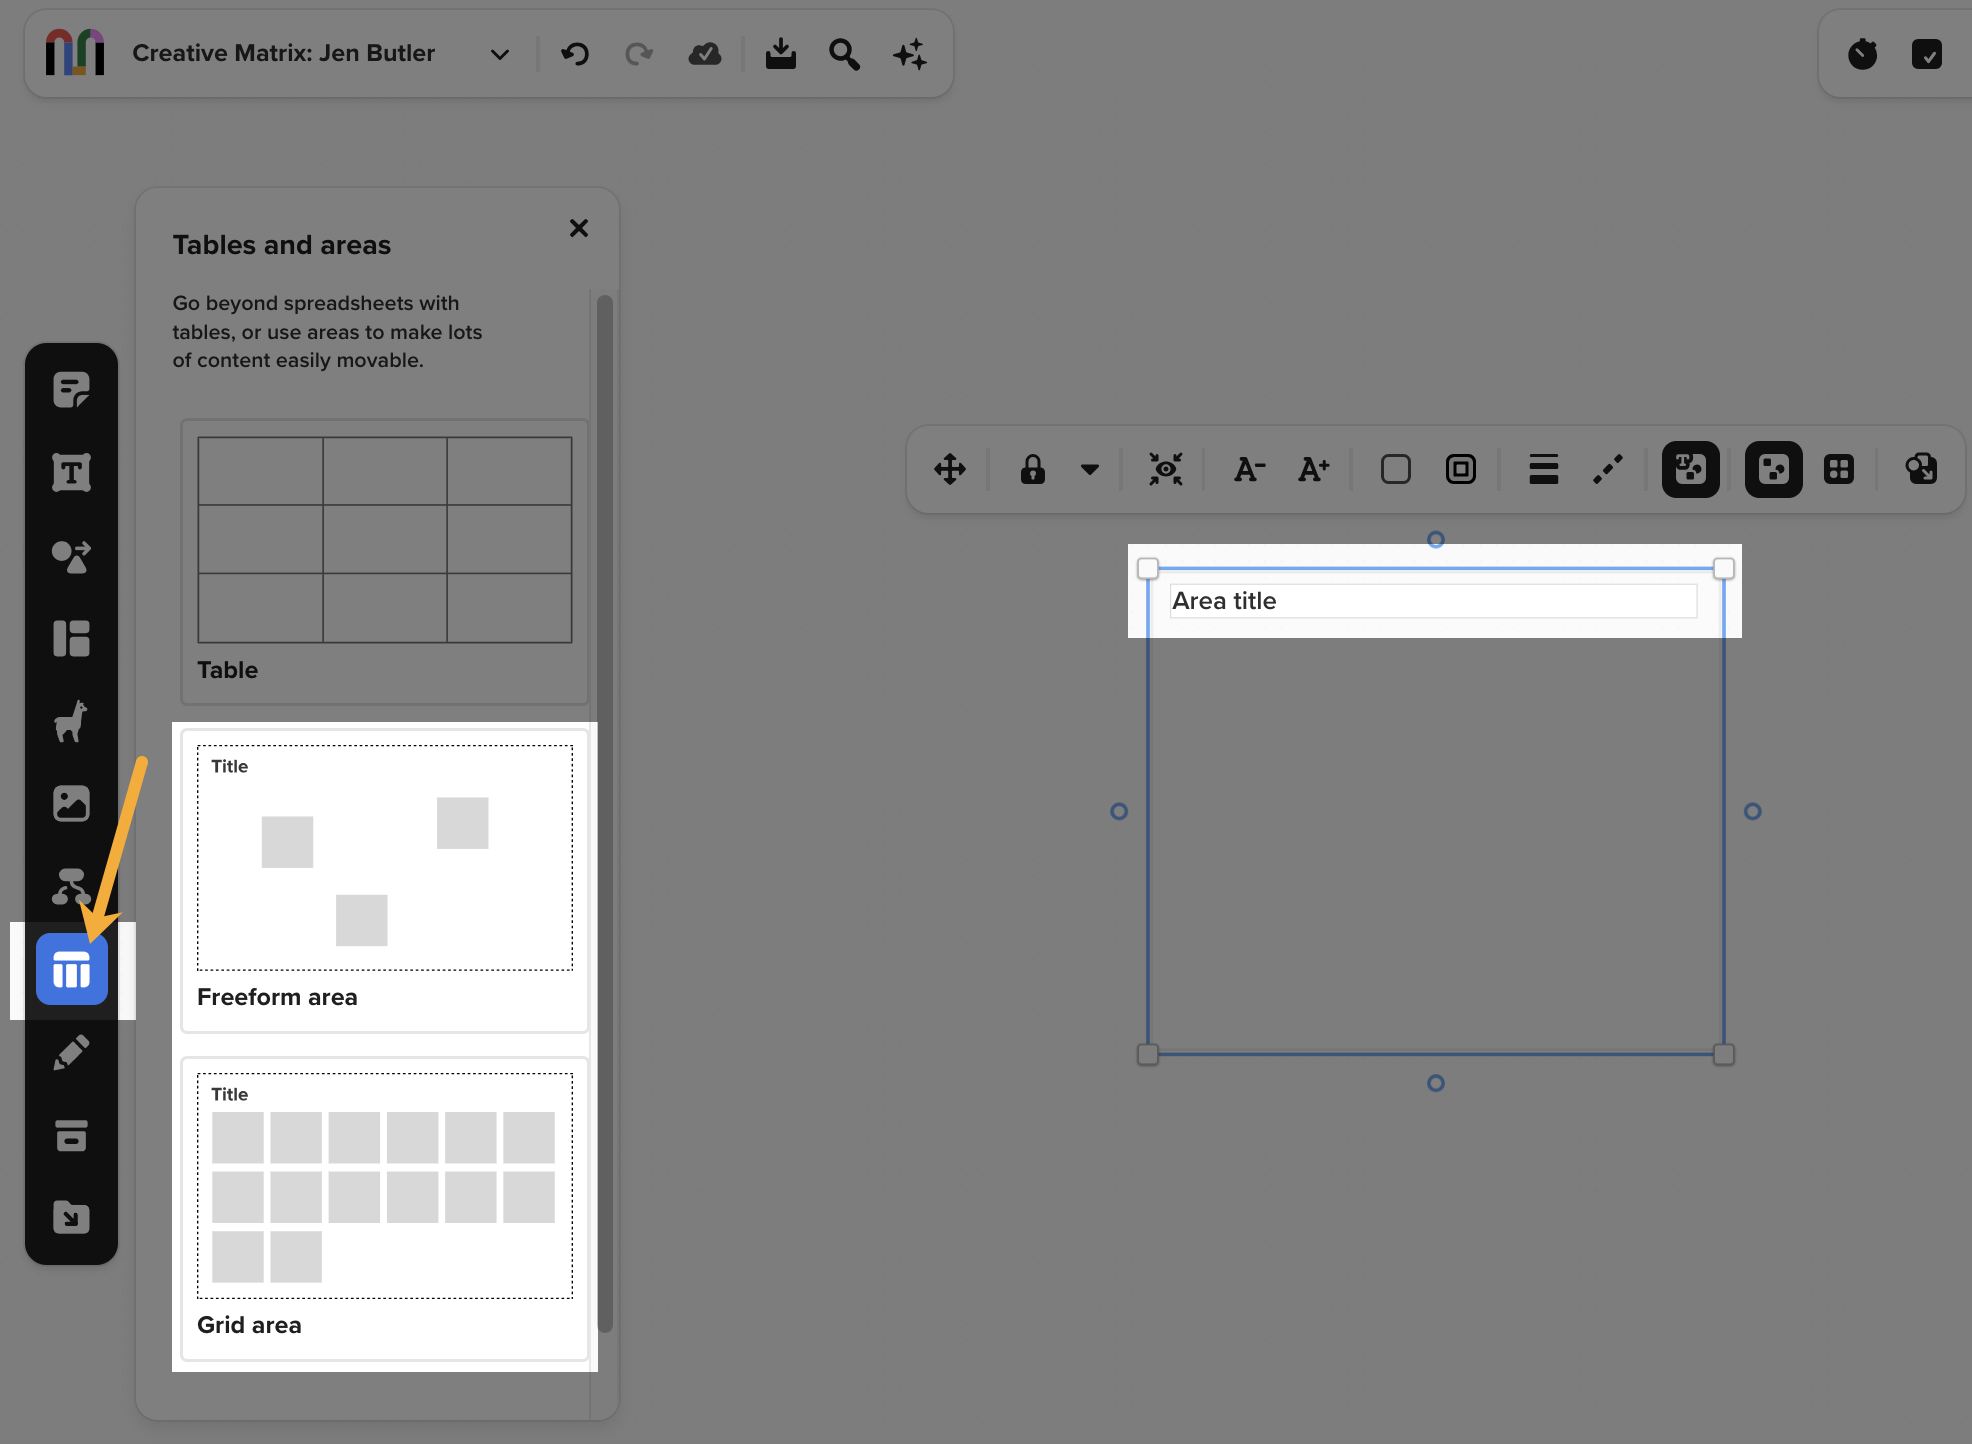1972x1444 pixels.
Task: Click the area background fill square
Action: (x=1396, y=469)
